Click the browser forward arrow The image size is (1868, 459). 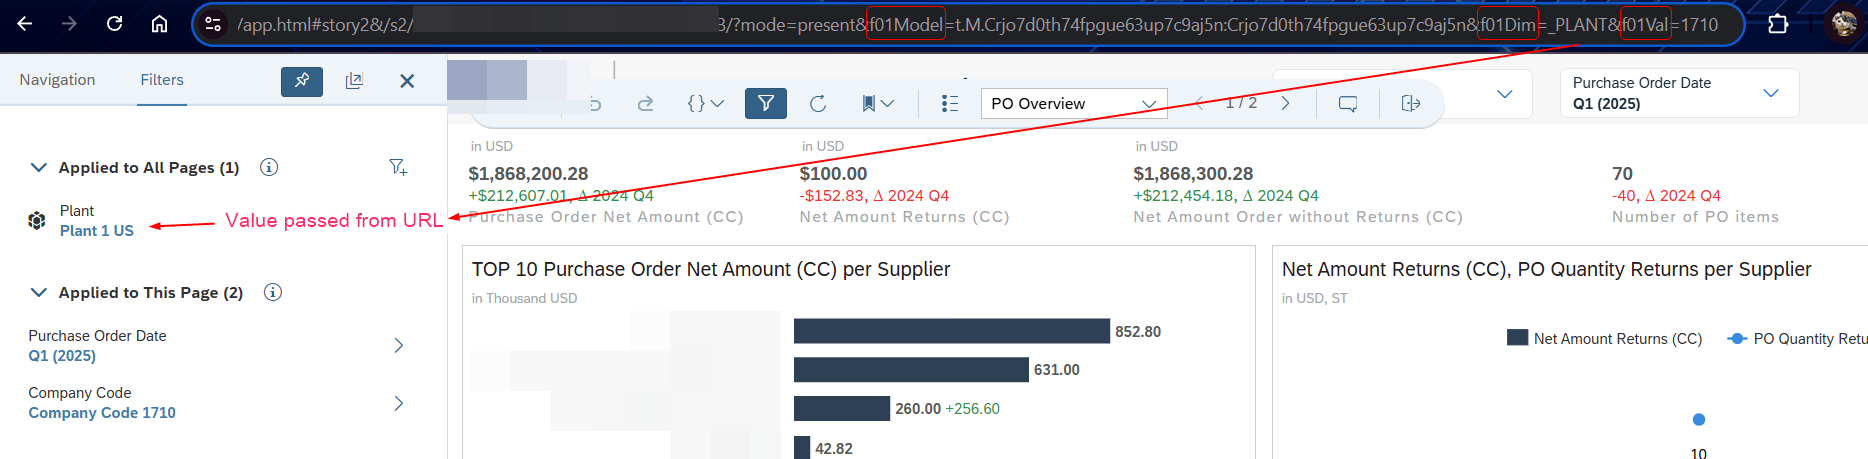(69, 24)
